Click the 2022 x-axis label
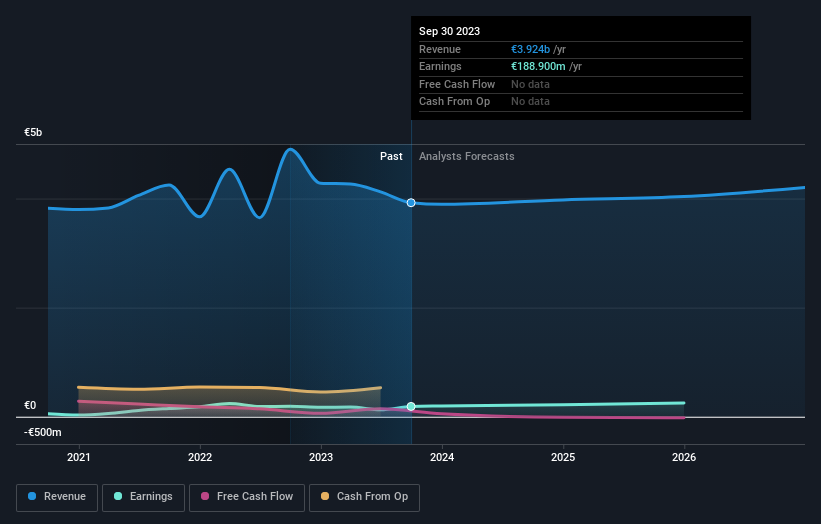Screen dimensions: 821x524 pyautogui.click(x=200, y=457)
